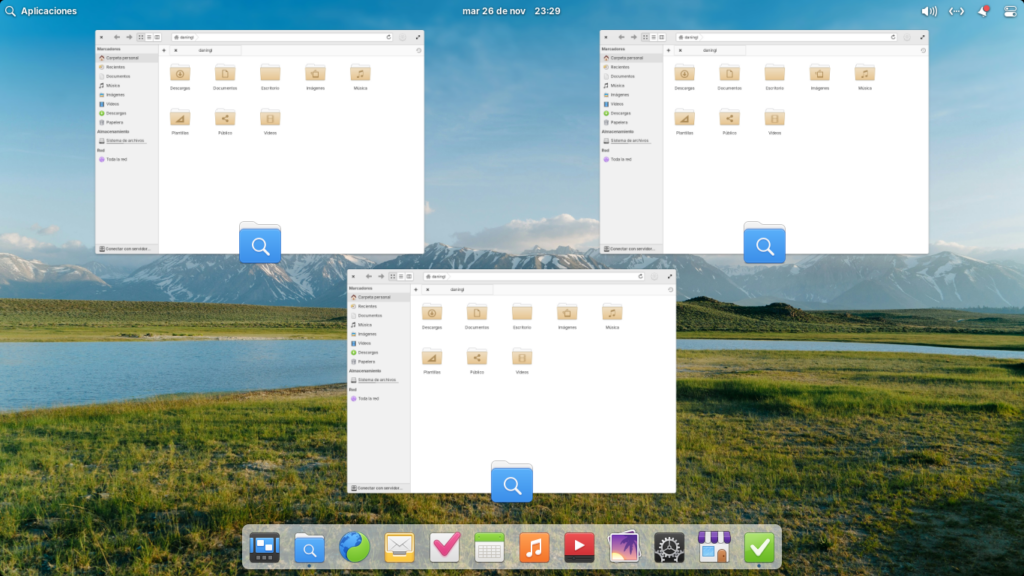Open the quick settings toggles indicator

tap(1009, 11)
